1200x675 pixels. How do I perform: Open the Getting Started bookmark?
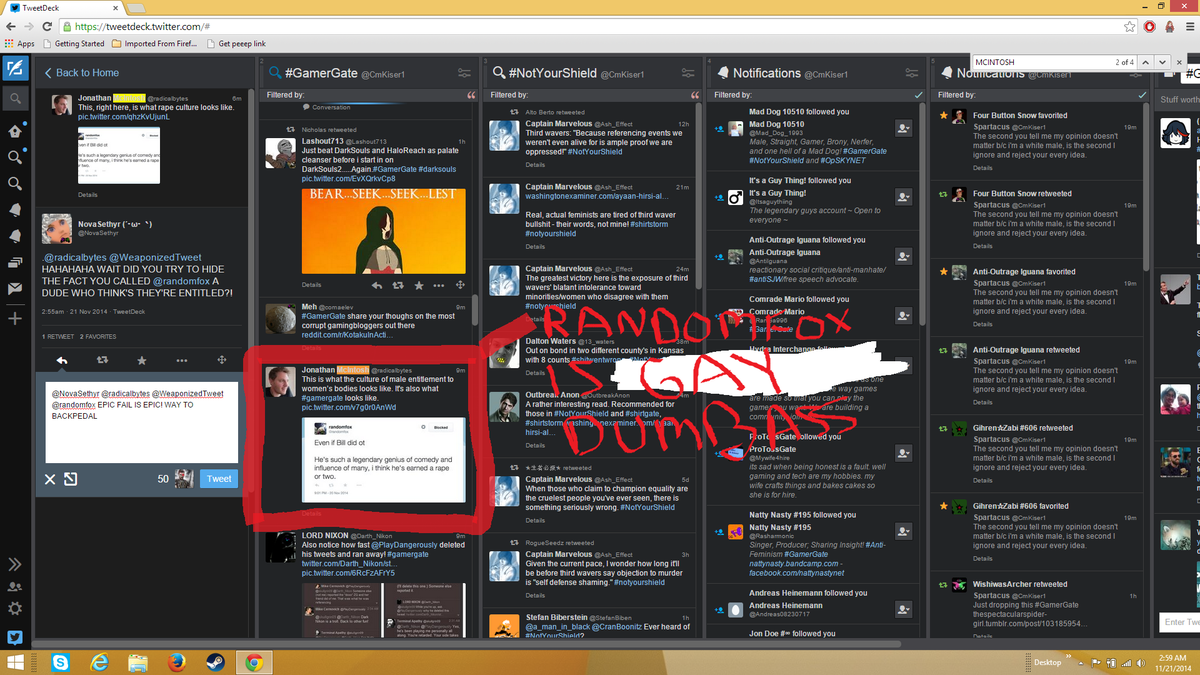[x=72, y=44]
